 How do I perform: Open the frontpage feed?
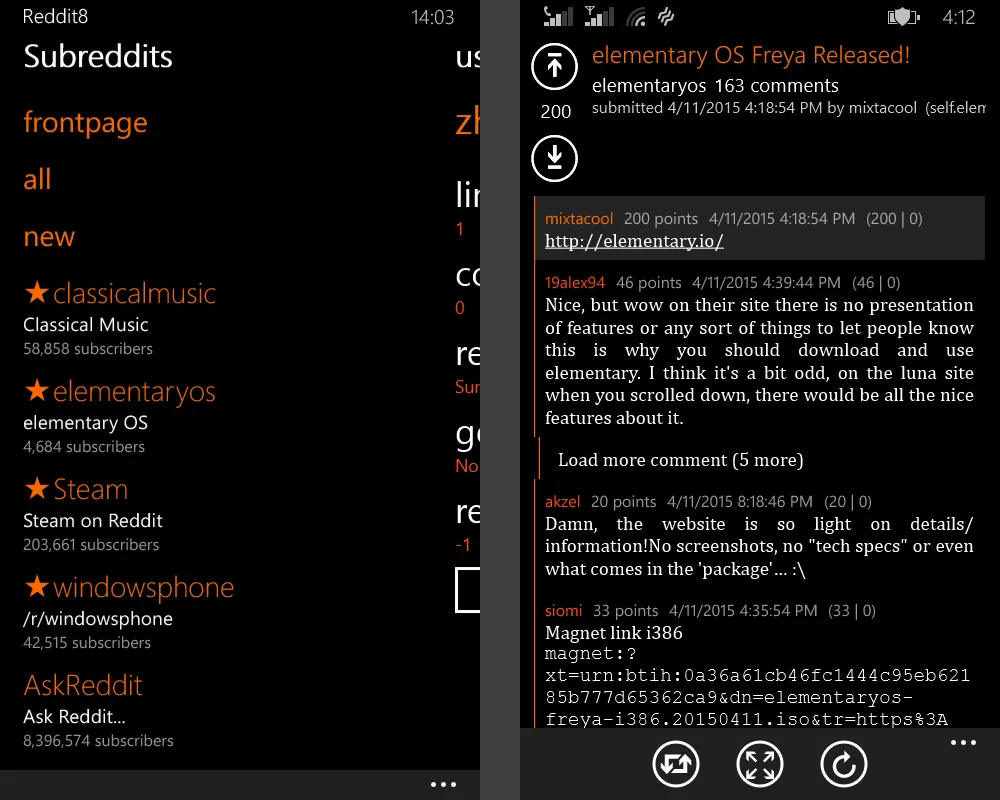[x=85, y=123]
